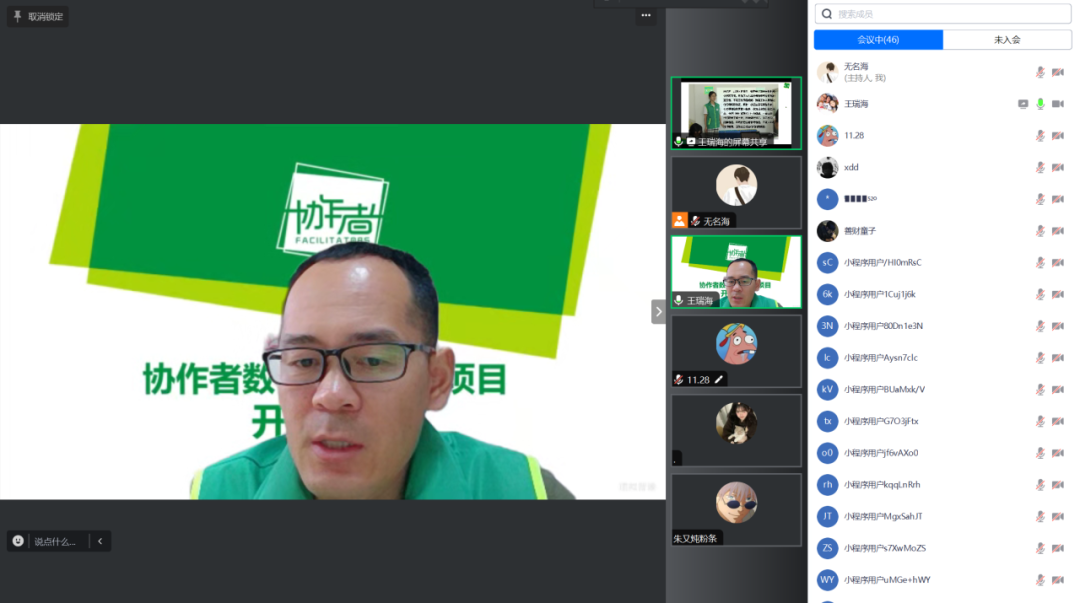The image size is (1080, 603).
Task: Select the 11.28 participant tile
Action: 736,351
